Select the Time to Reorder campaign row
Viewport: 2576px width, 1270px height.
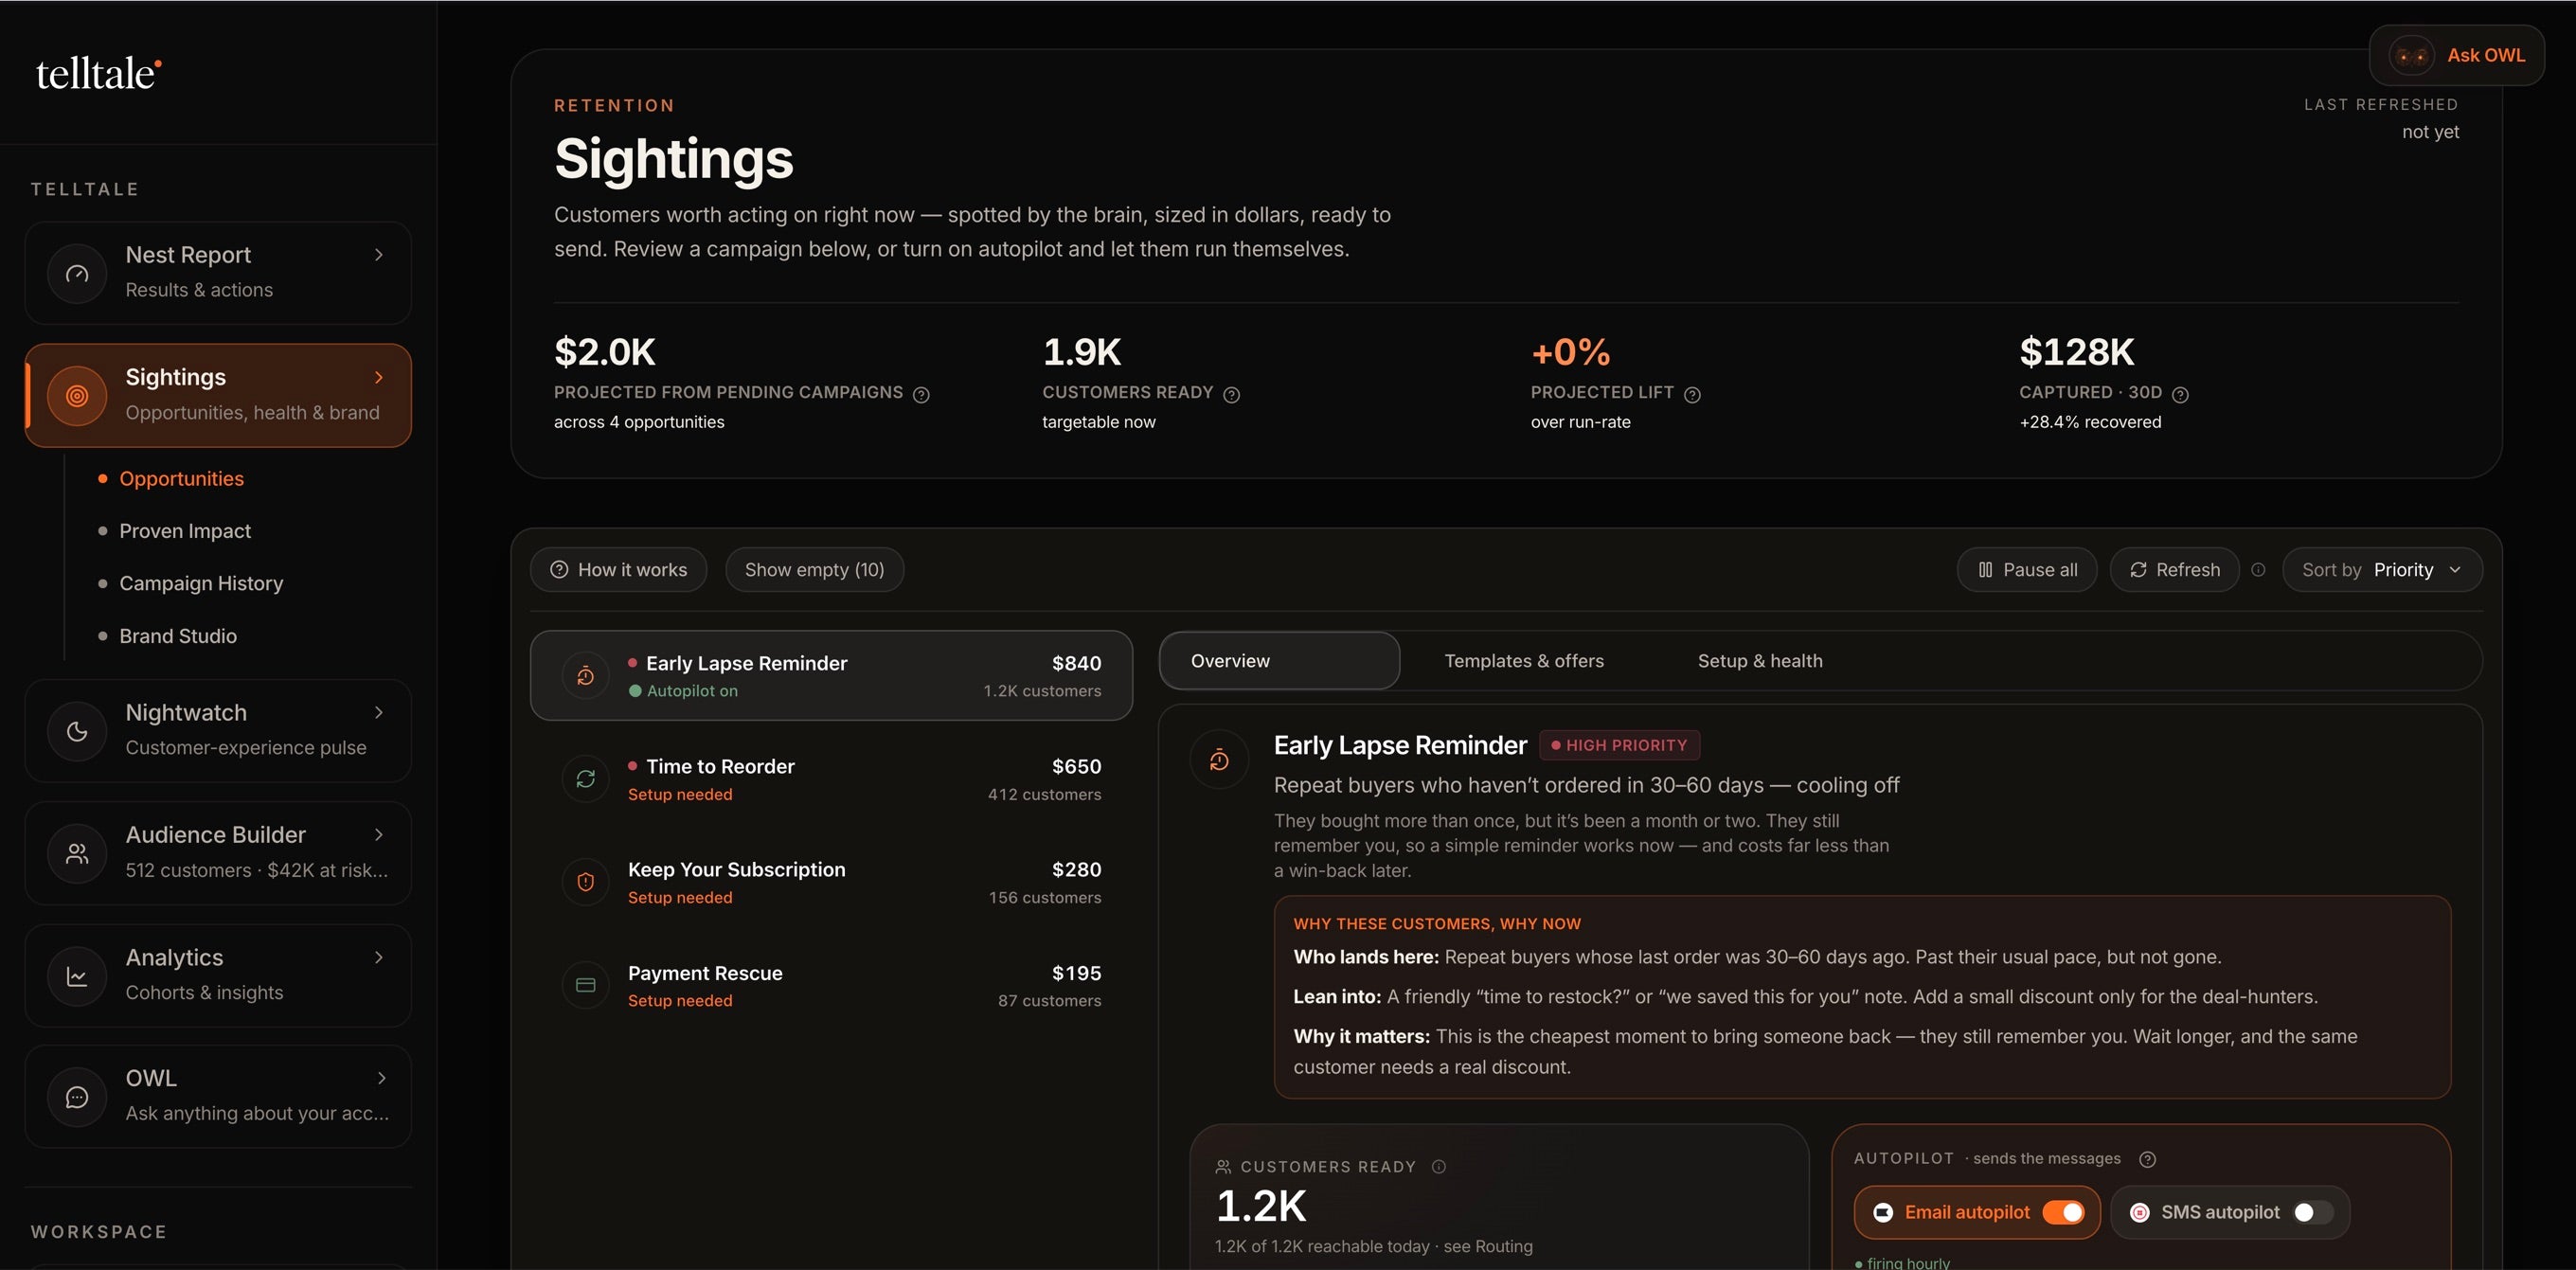831,779
